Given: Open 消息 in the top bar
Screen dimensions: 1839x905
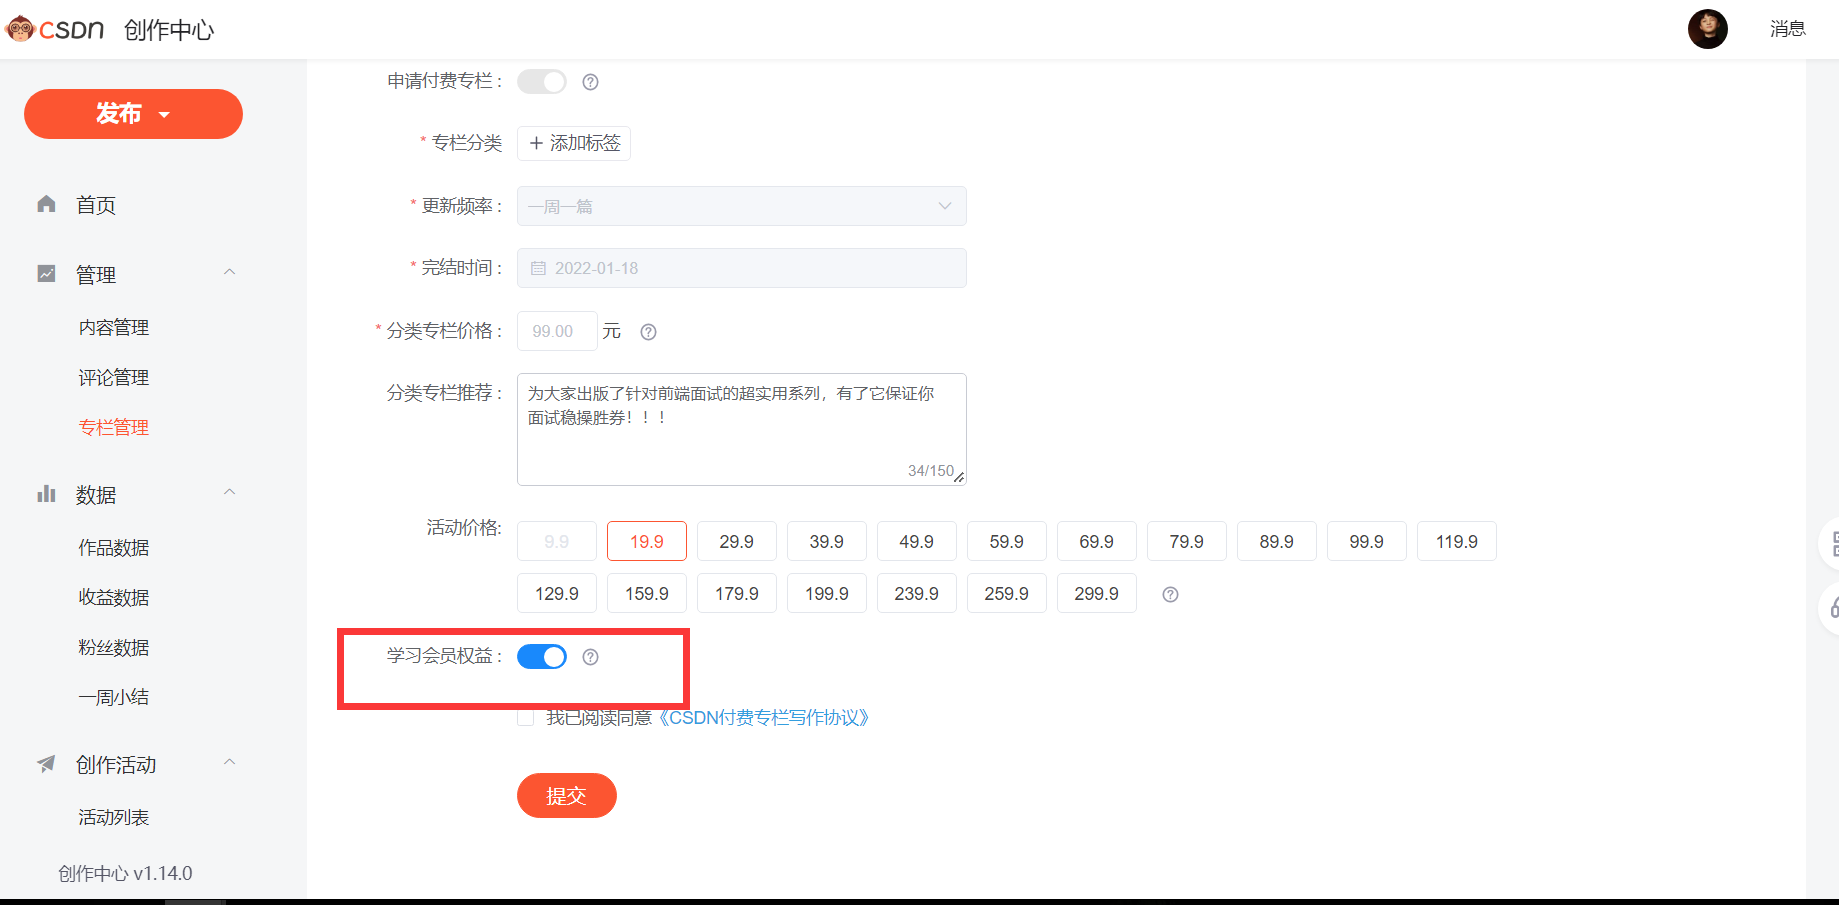Looking at the screenshot, I should point(1788,29).
